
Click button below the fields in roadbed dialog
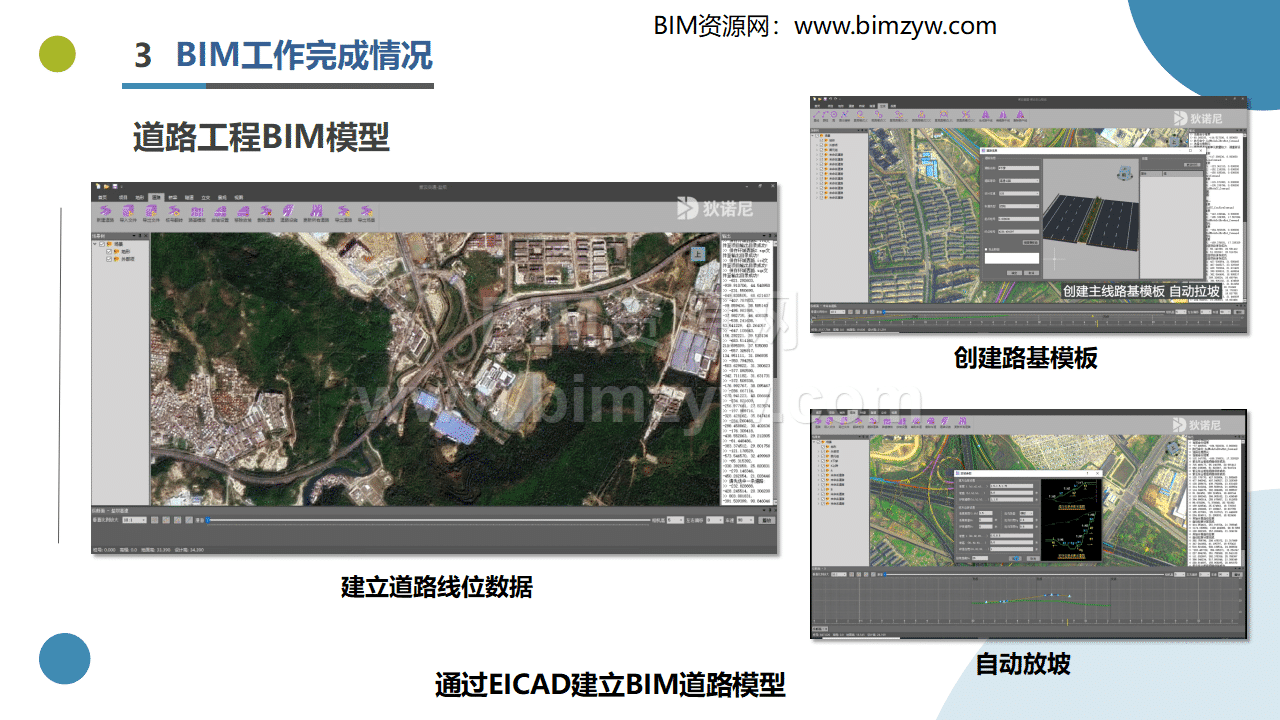(x=1031, y=242)
